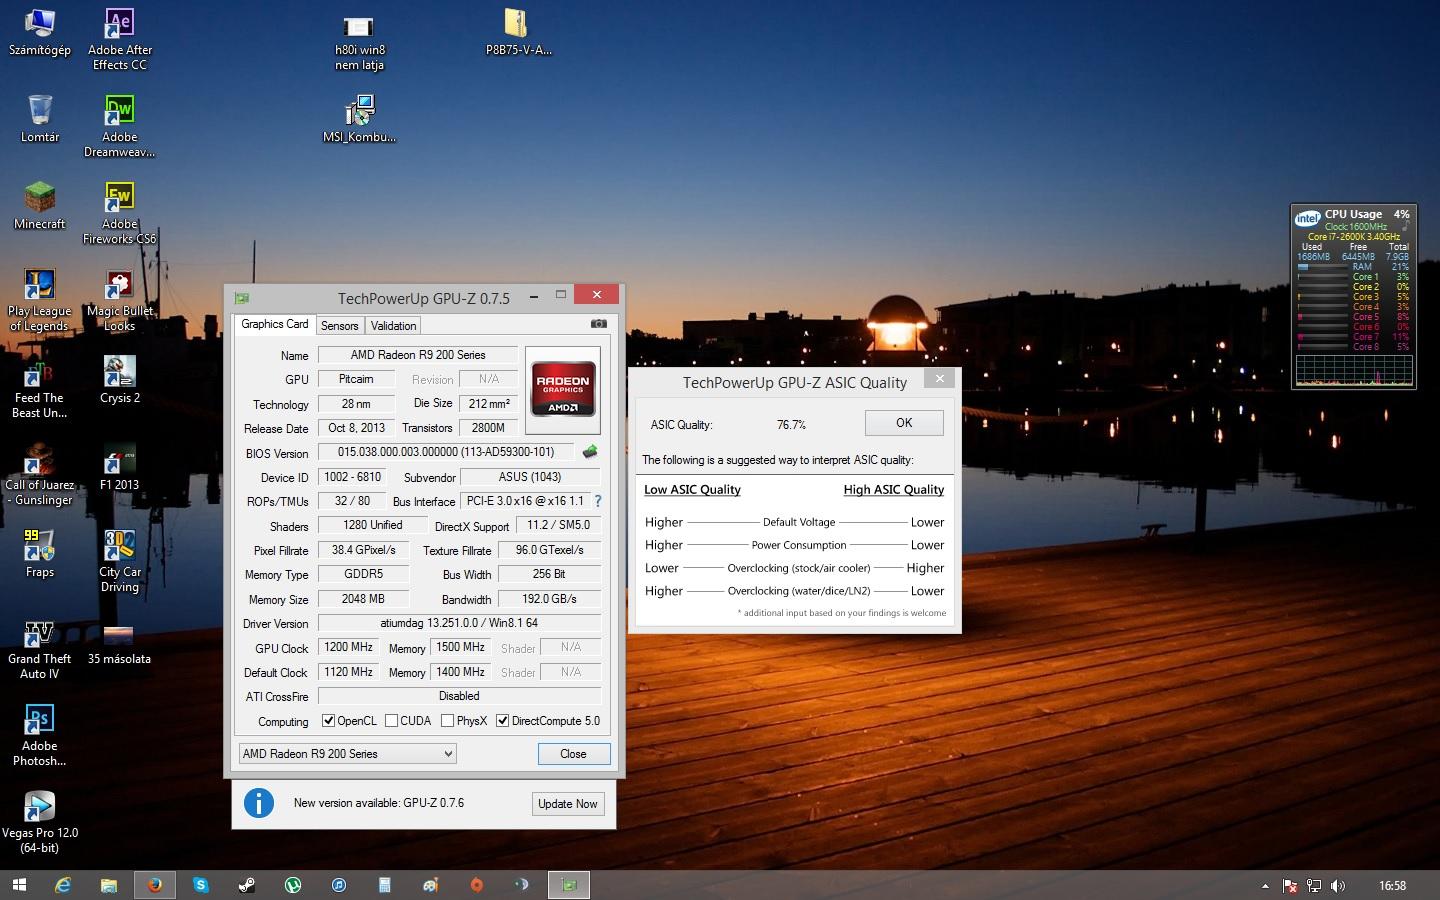
Task: Click the Calculator taskbar icon
Action: (384, 885)
